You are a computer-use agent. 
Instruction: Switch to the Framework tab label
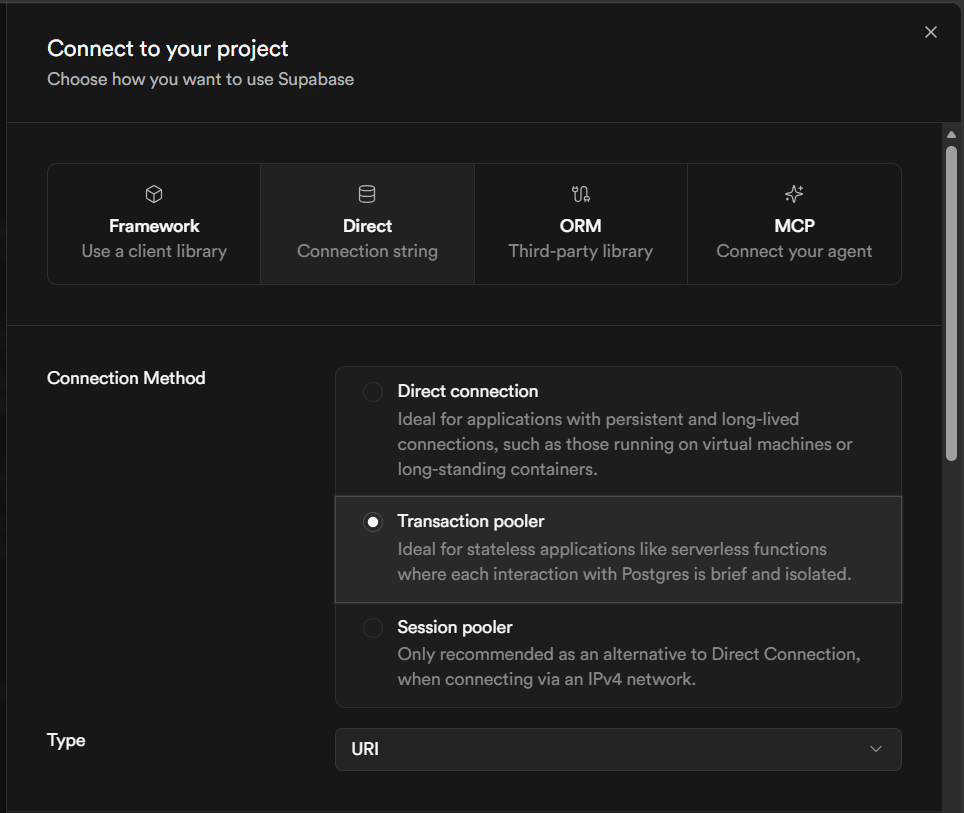pyautogui.click(x=154, y=226)
